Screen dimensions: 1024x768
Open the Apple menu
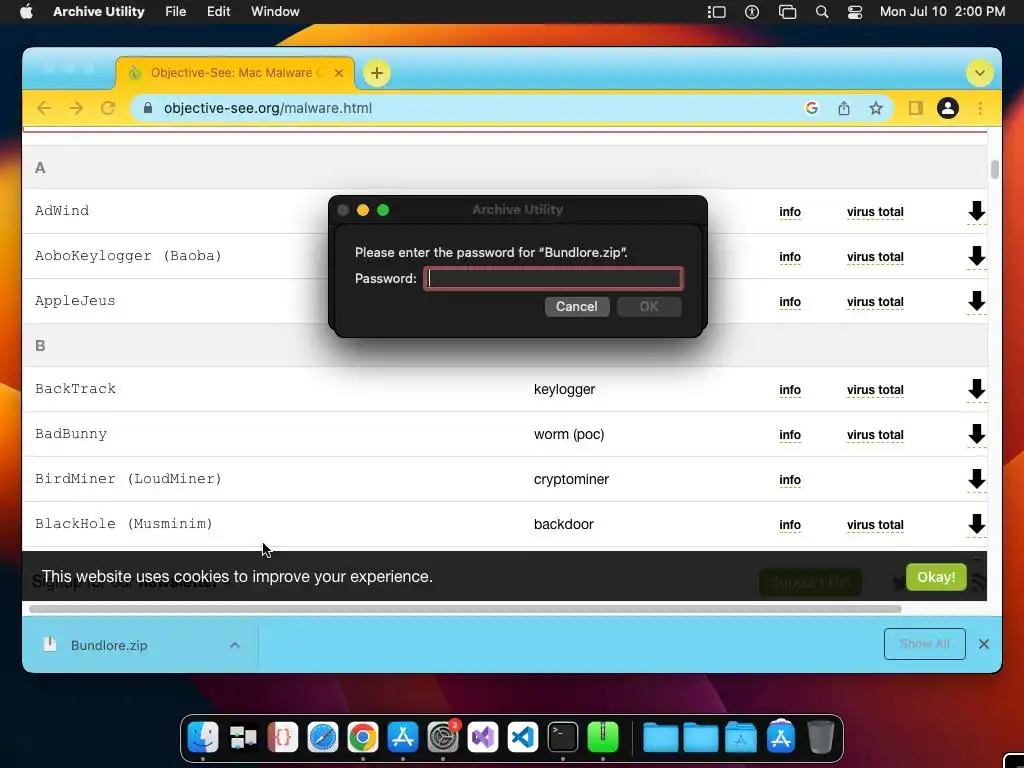click(26, 12)
